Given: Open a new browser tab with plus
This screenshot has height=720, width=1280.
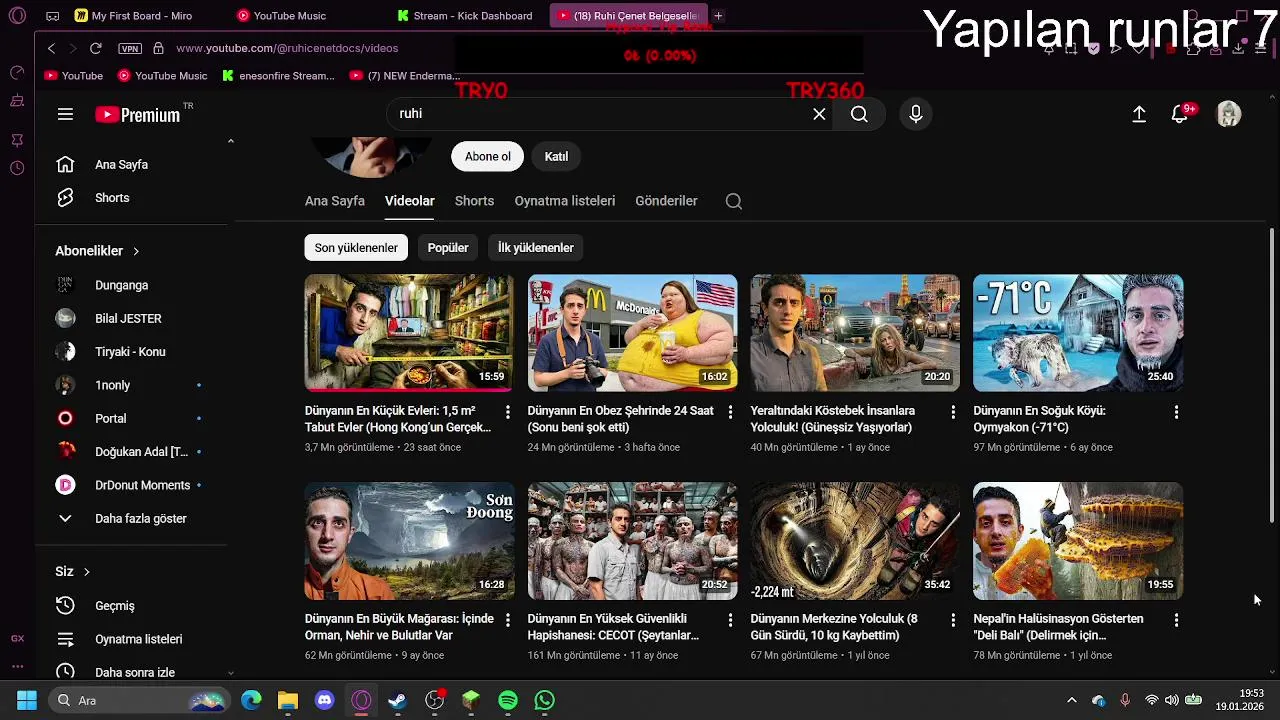Looking at the screenshot, I should (718, 16).
